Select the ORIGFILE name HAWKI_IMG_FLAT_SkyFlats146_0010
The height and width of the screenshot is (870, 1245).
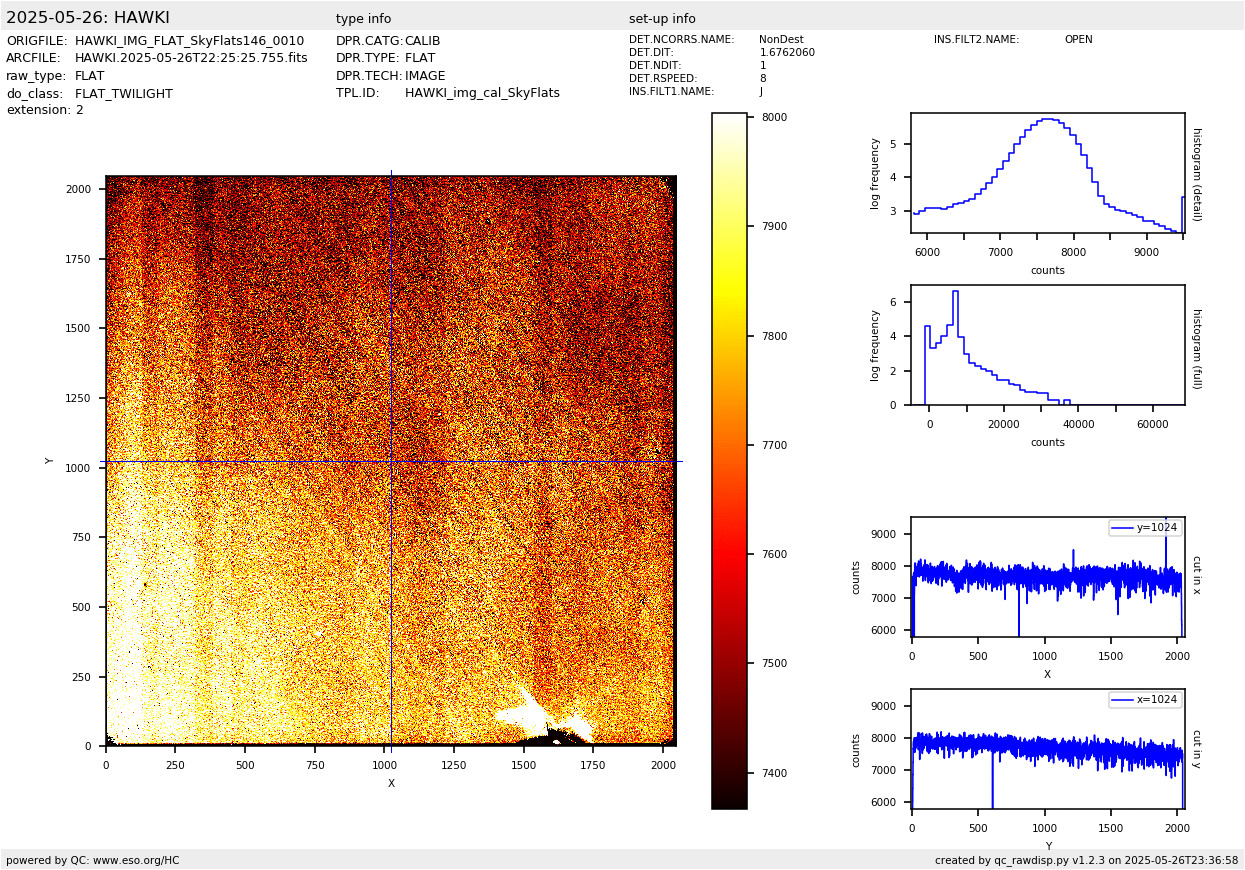(x=189, y=41)
